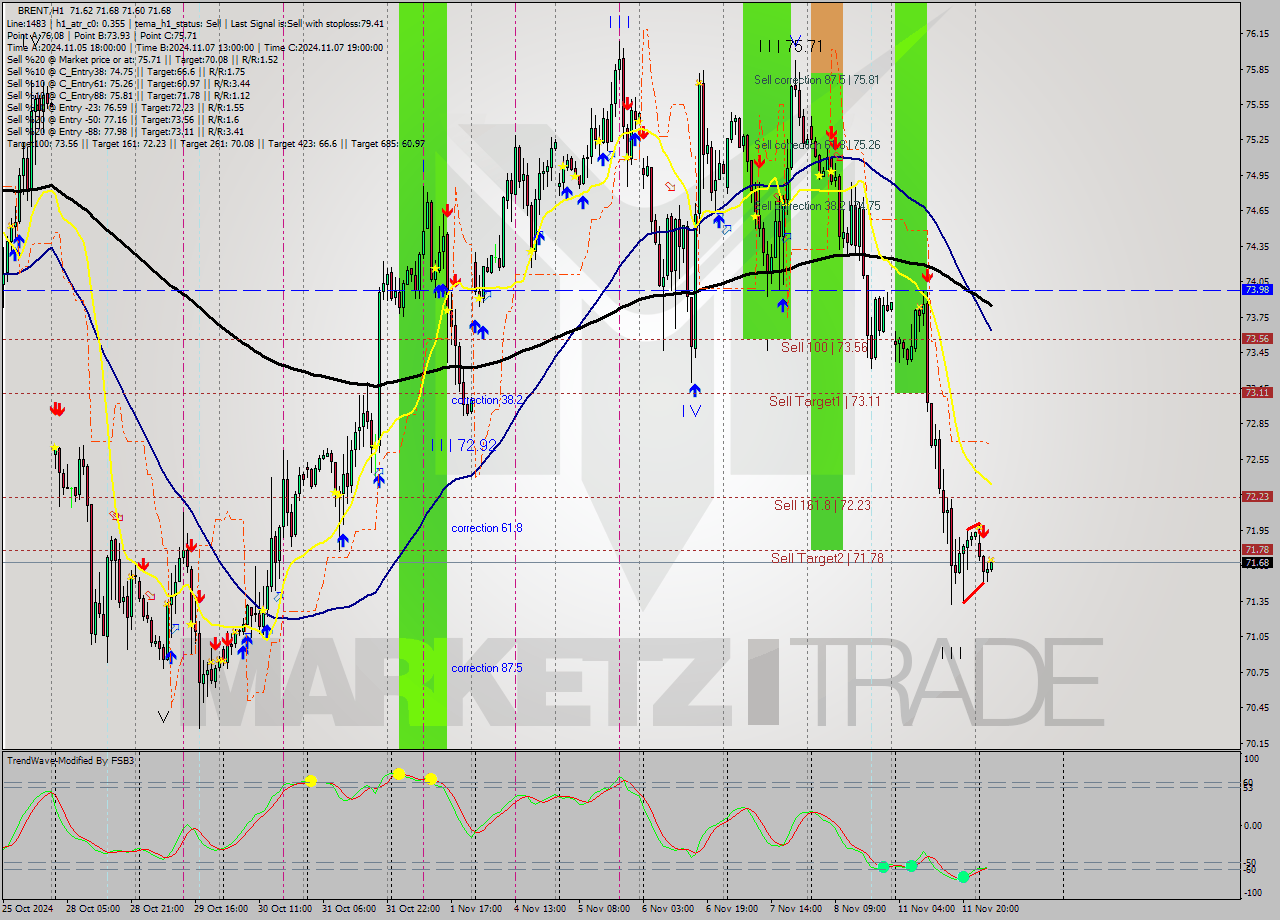Click the 'Sell 100 | 73.56' chart label
Viewport: 1280px width, 920px height.
pyautogui.click(x=824, y=347)
